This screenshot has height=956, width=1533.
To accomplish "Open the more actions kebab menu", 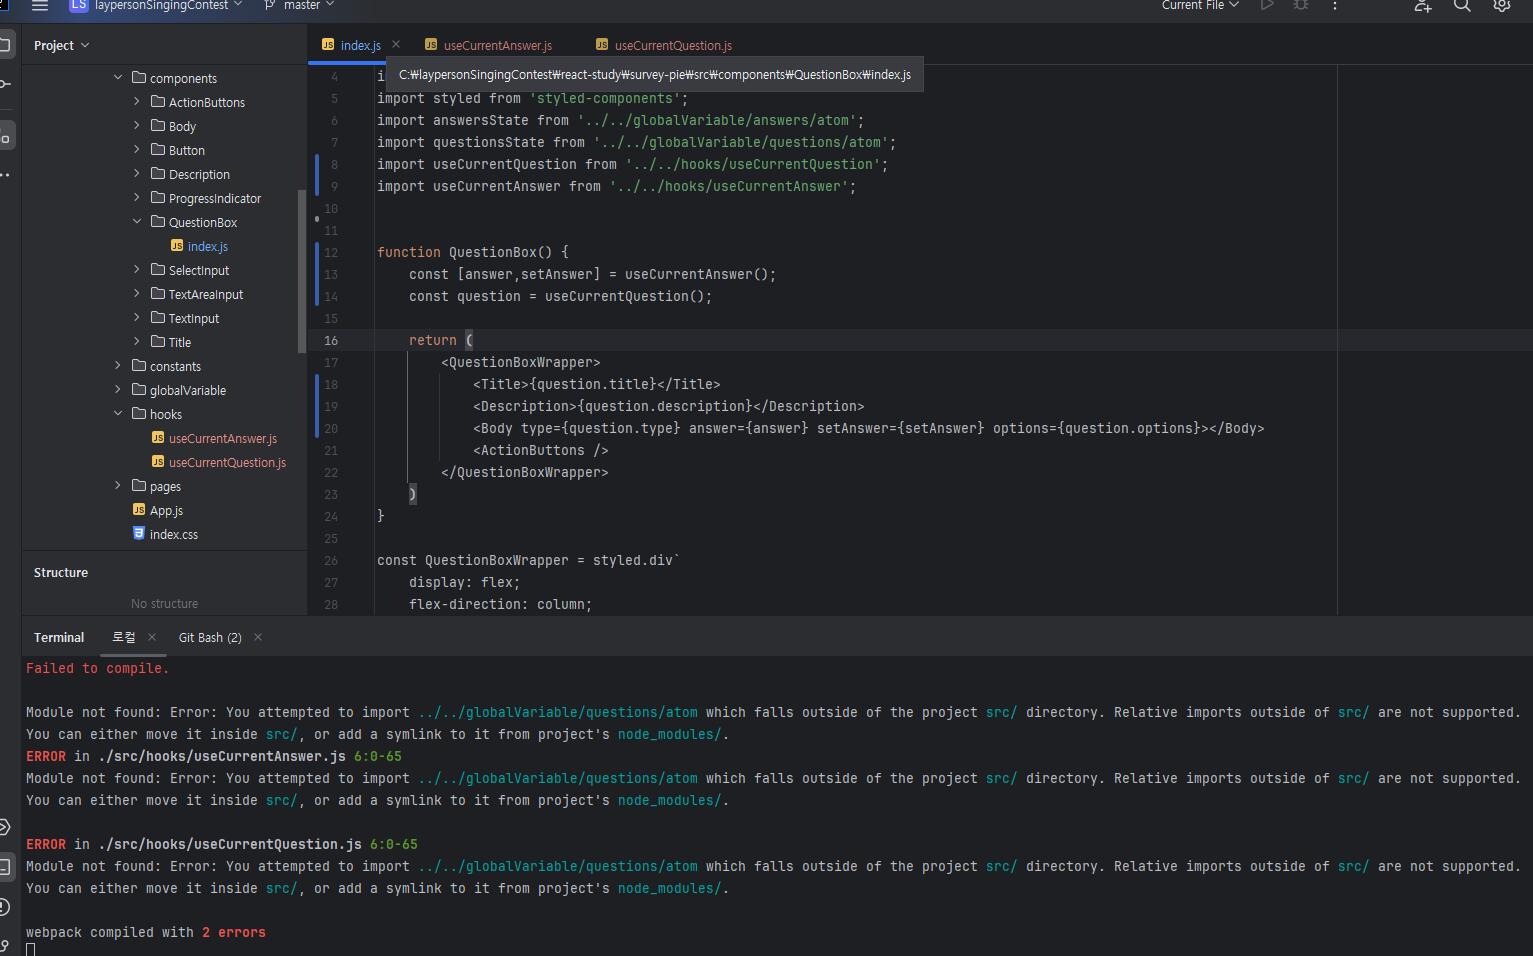I will (1335, 6).
